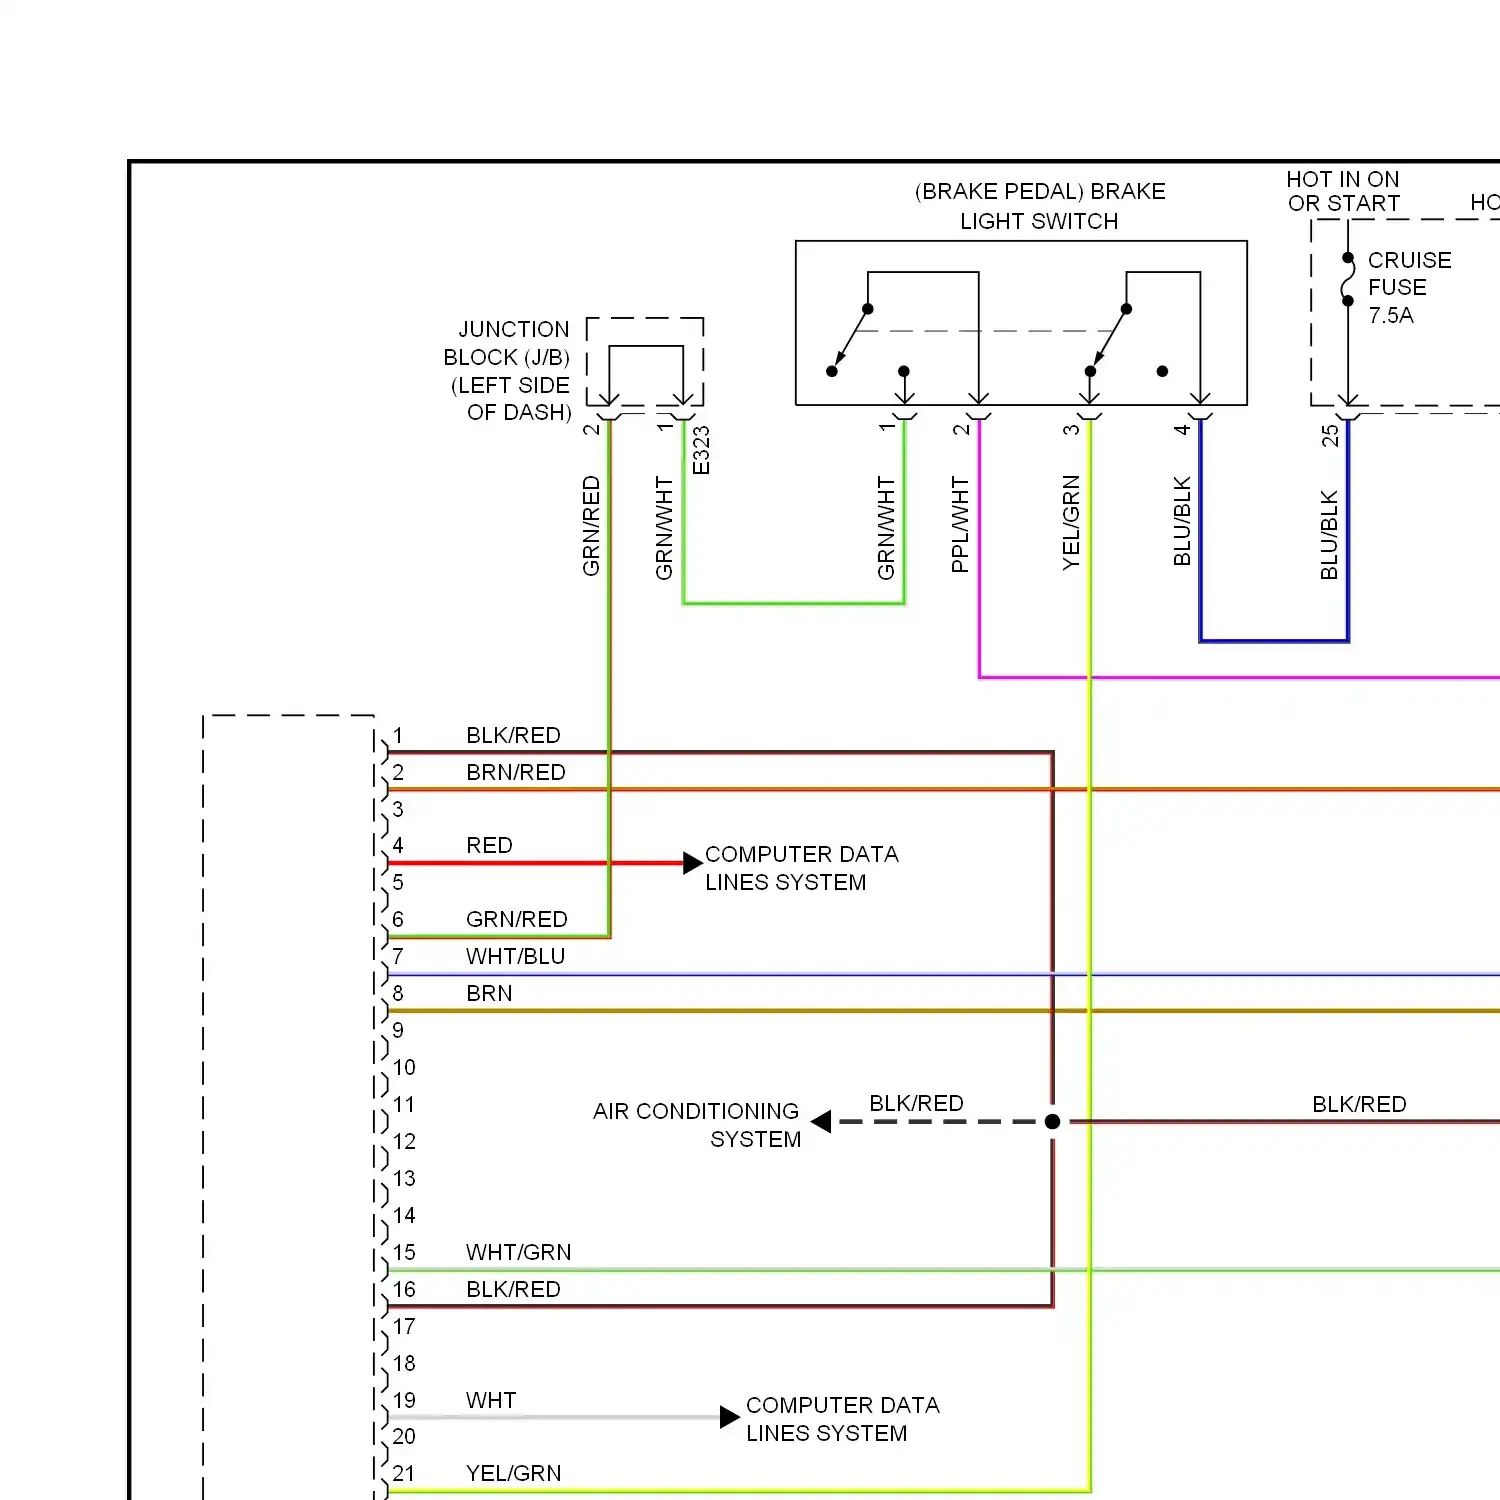Click the WHT label at pin 19
1500x1500 pixels.
491,1400
